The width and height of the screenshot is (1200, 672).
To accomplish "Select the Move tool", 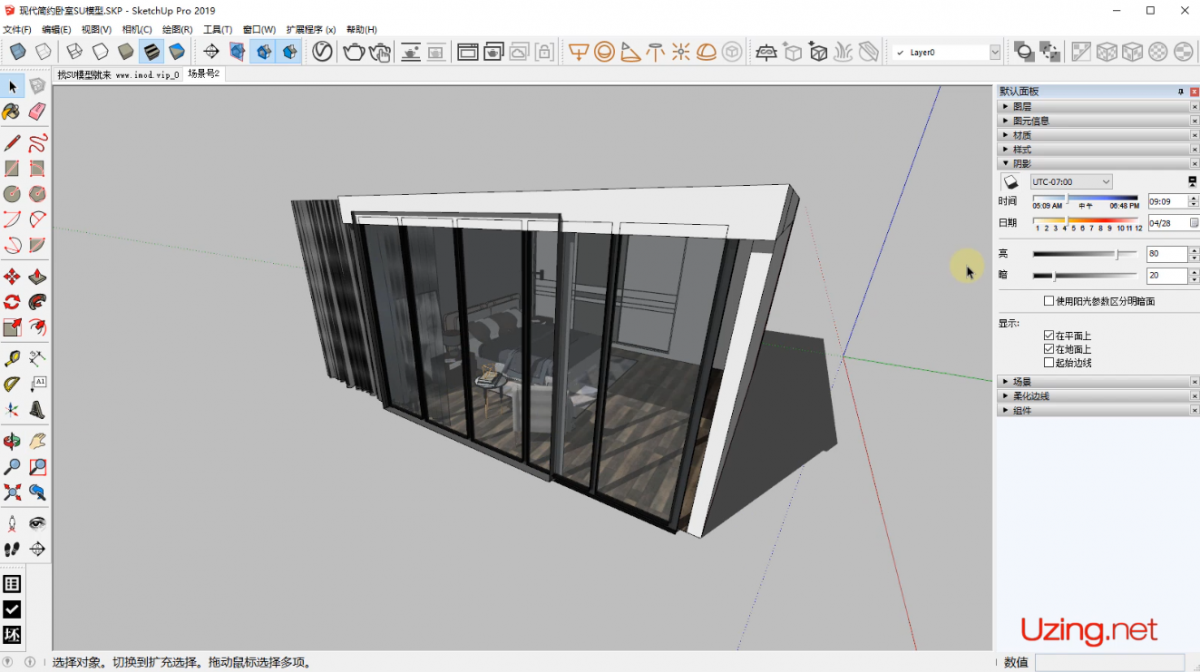I will [x=12, y=276].
